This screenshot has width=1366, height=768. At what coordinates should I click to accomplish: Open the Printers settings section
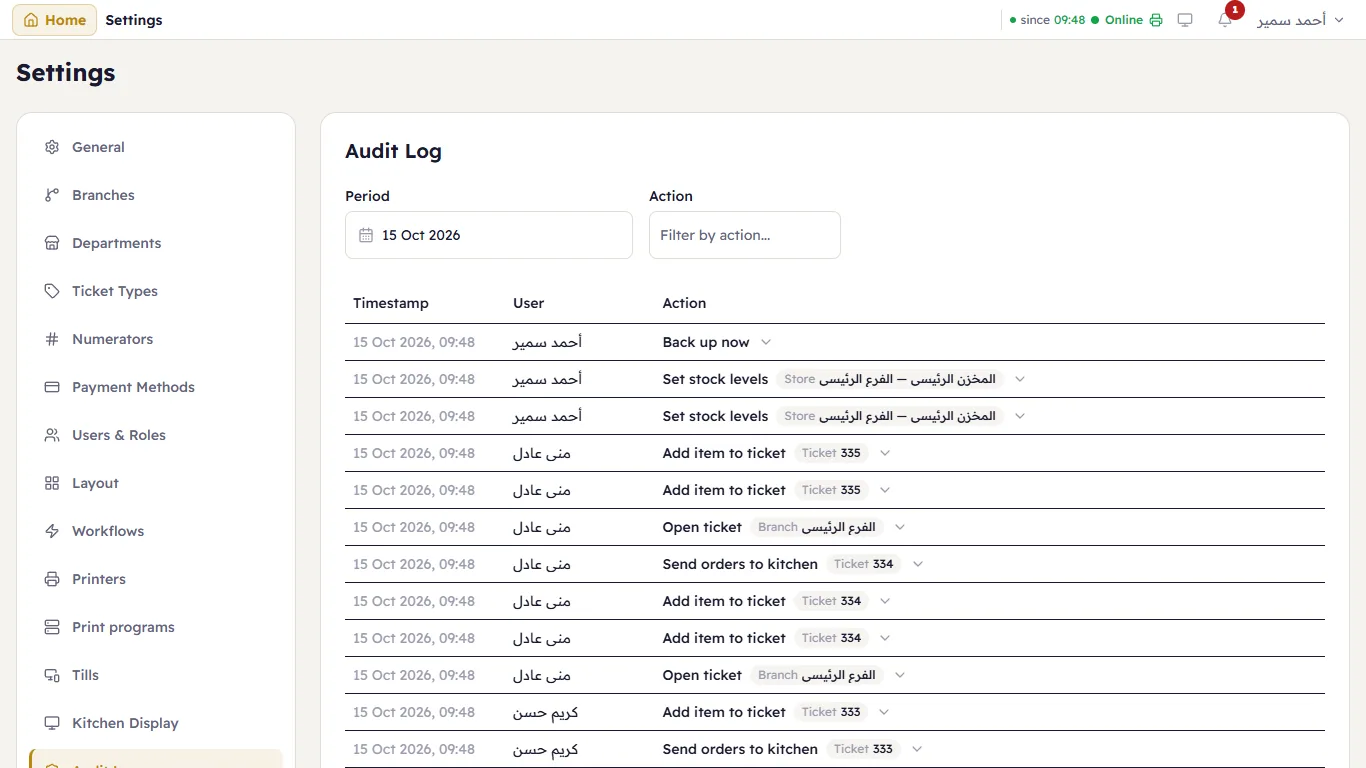click(x=156, y=579)
